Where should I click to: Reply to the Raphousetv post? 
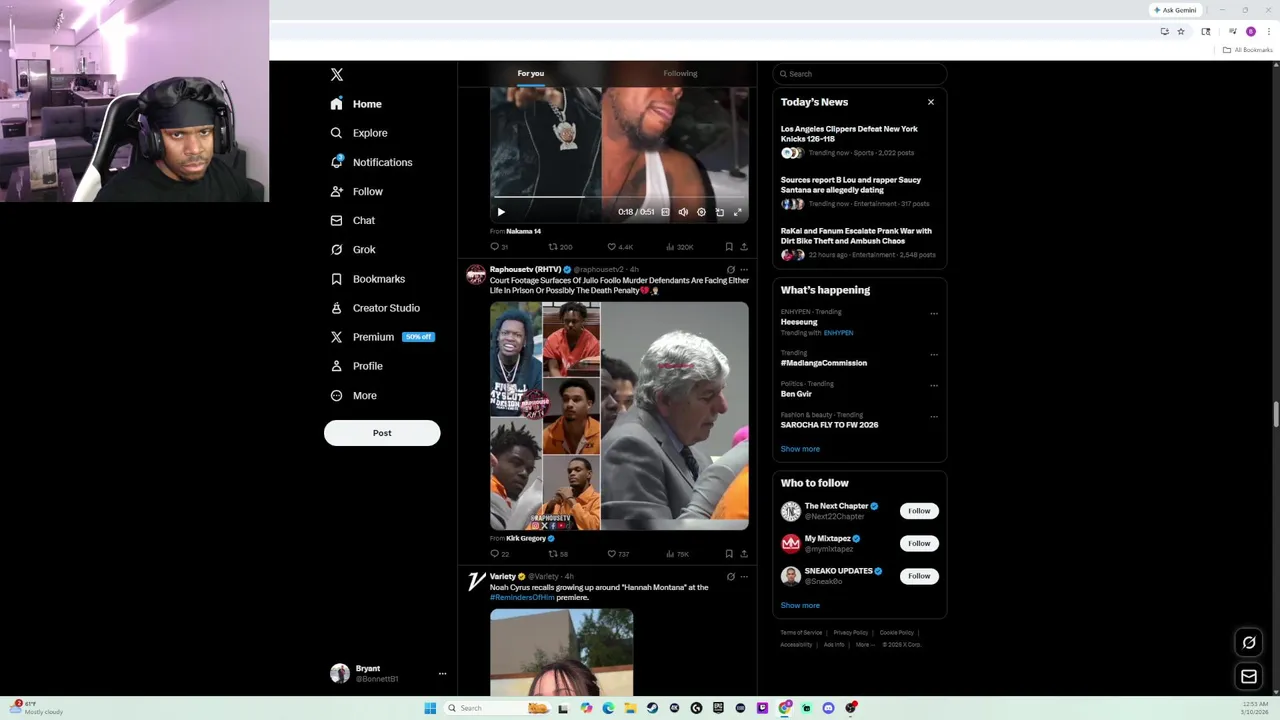pos(499,554)
